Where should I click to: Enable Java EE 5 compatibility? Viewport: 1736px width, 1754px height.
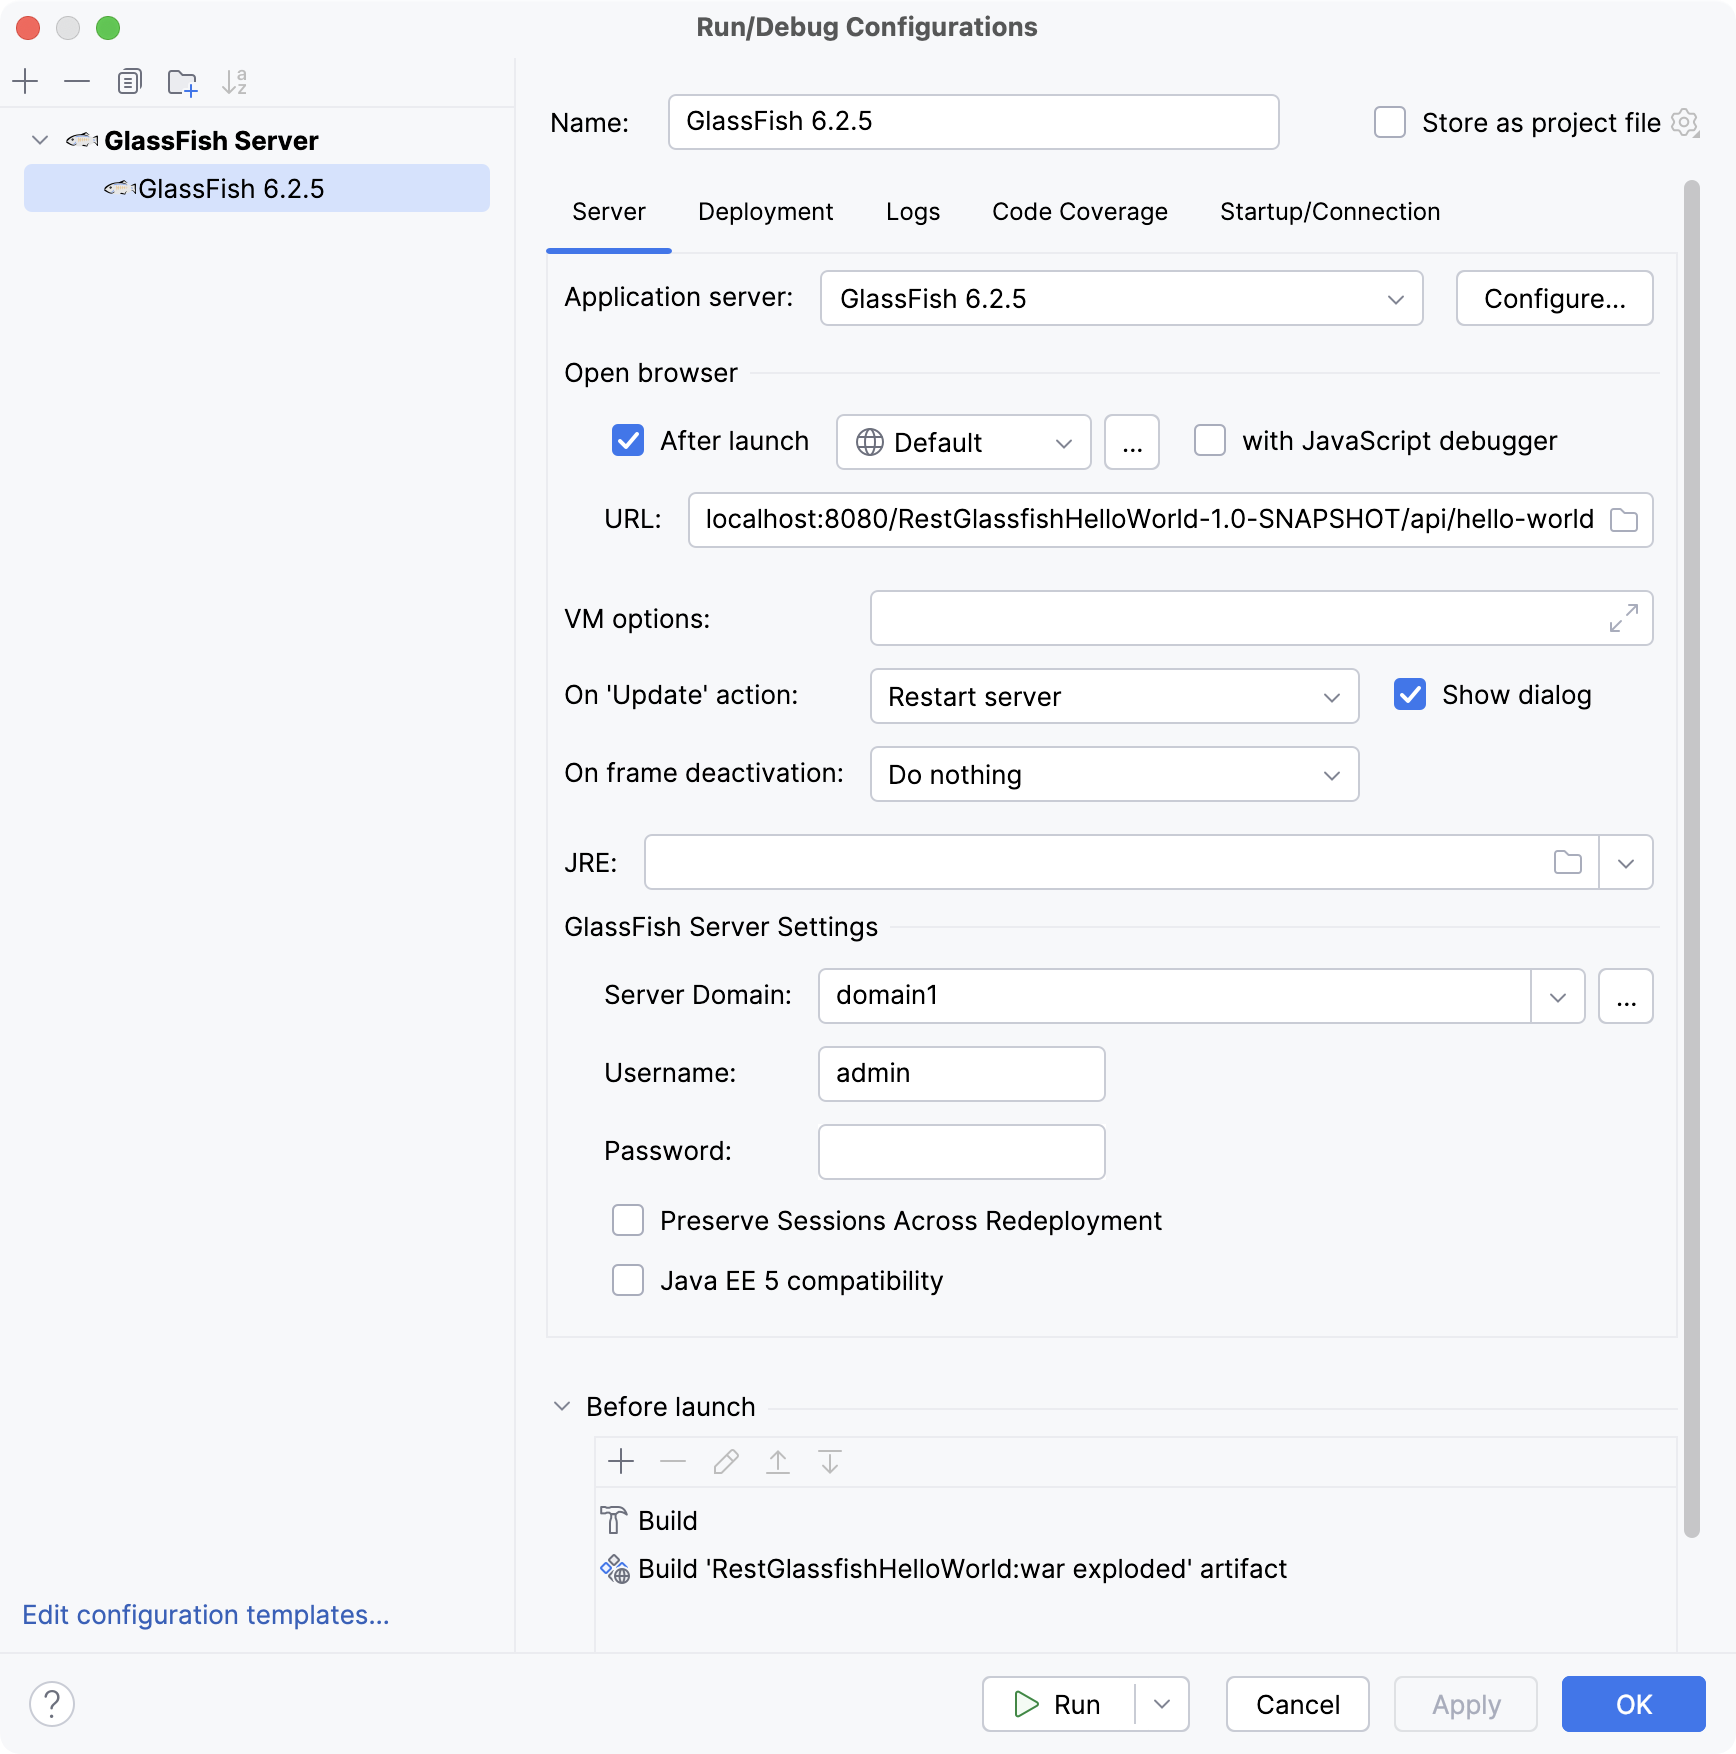tap(628, 1280)
